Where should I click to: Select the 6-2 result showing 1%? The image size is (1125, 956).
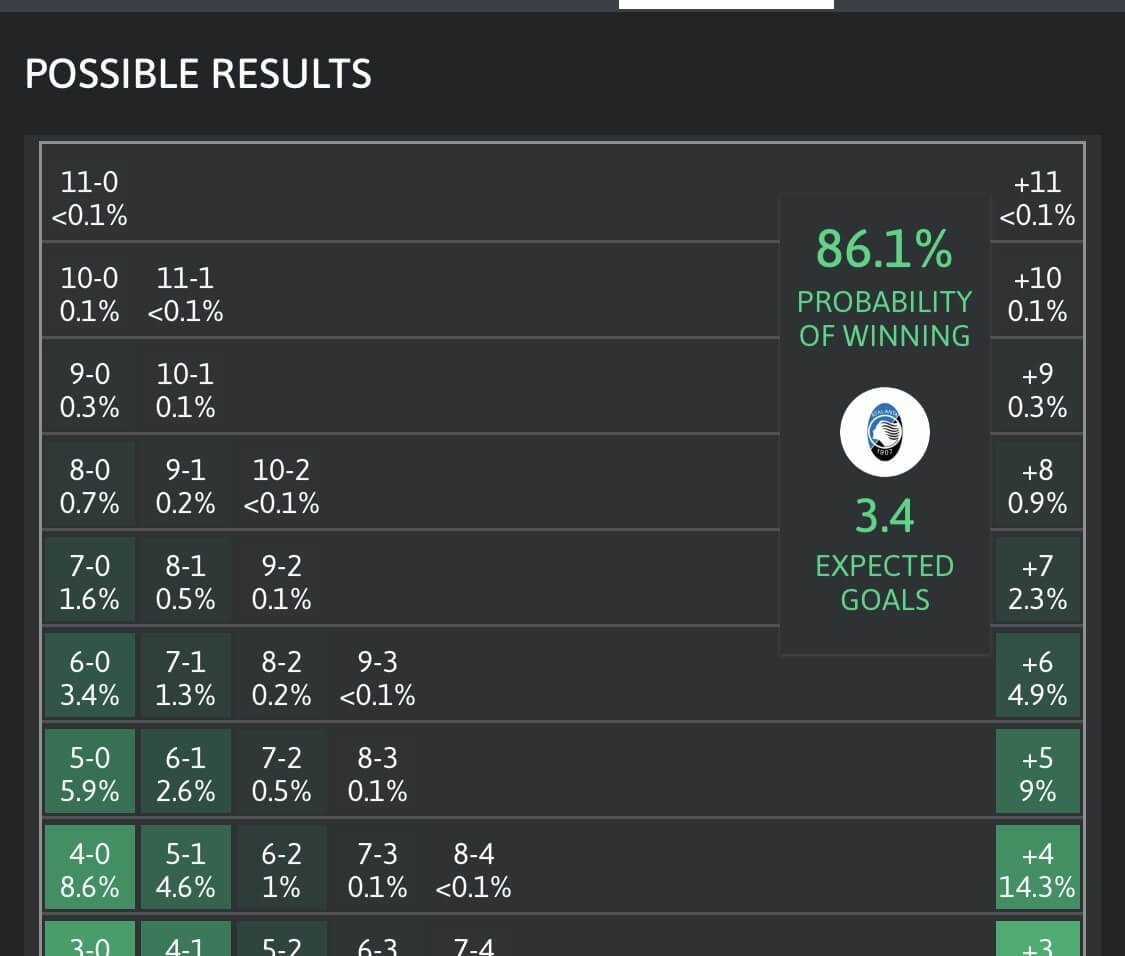coord(280,869)
